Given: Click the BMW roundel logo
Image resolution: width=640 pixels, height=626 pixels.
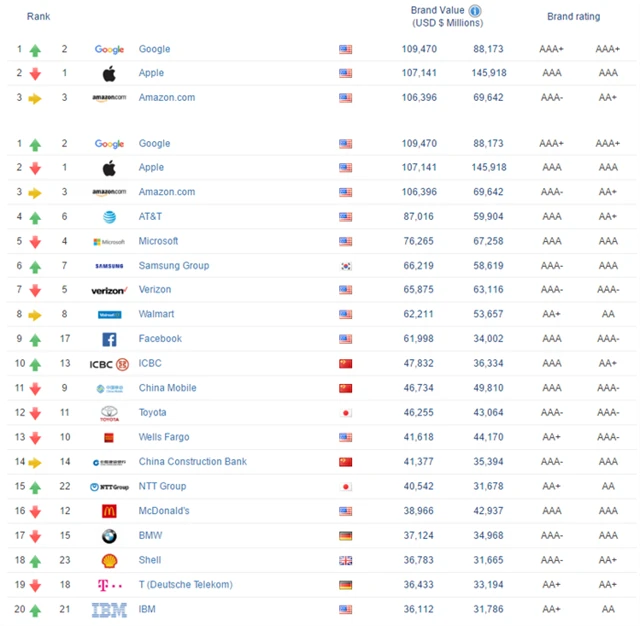Looking at the screenshot, I should click(x=109, y=536).
